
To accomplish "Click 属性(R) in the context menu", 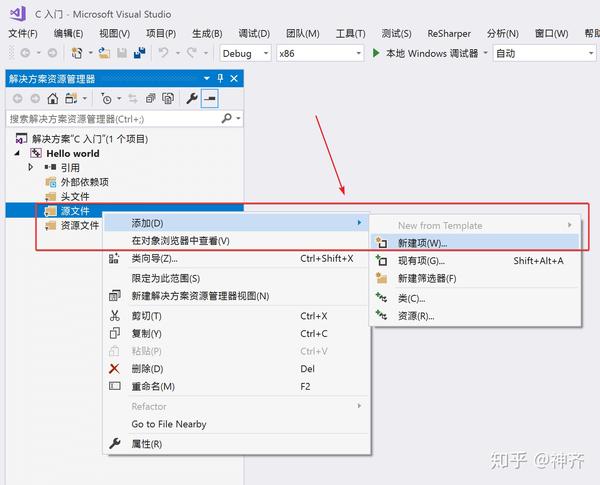I will tap(236, 444).
